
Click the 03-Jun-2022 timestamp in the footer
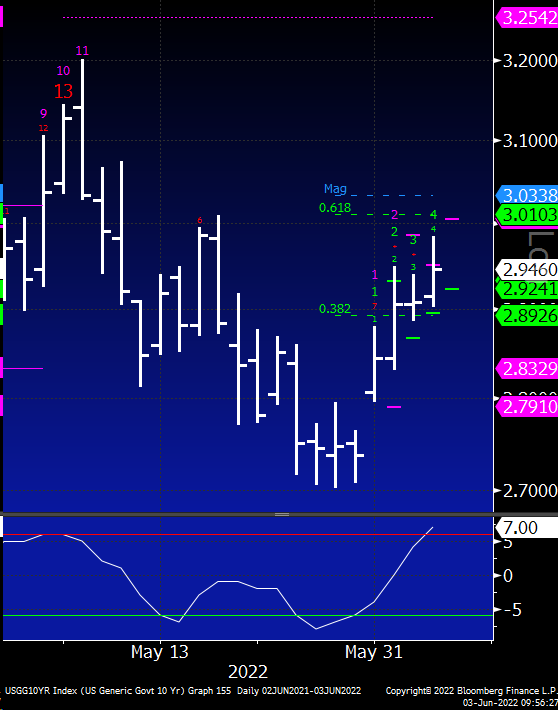[510, 701]
